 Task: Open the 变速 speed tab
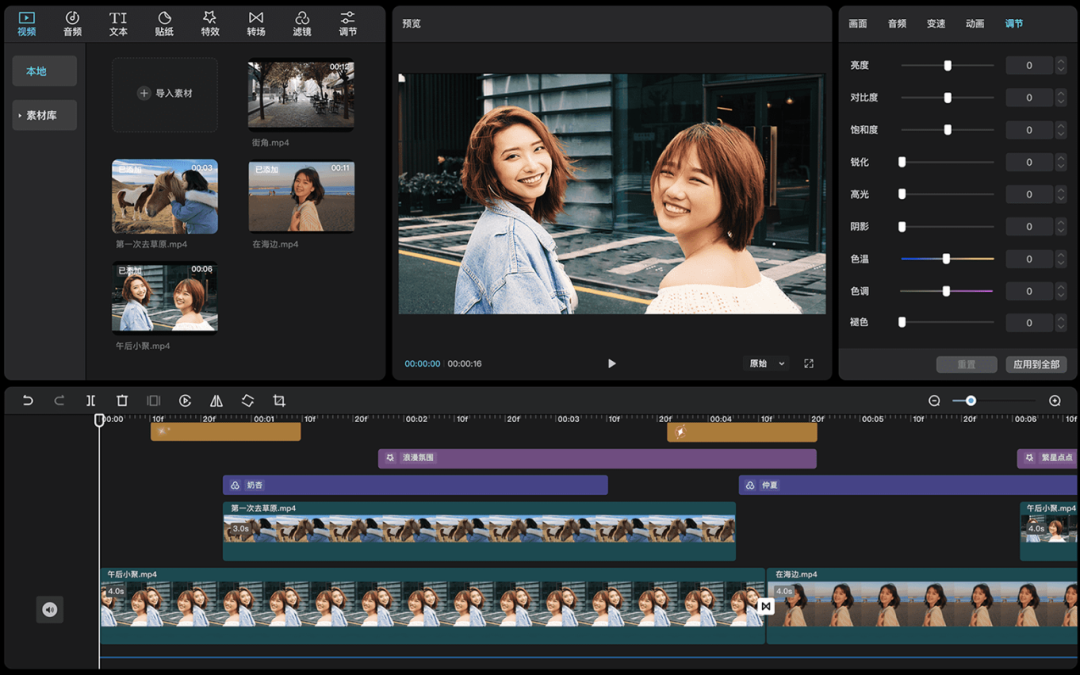[936, 24]
